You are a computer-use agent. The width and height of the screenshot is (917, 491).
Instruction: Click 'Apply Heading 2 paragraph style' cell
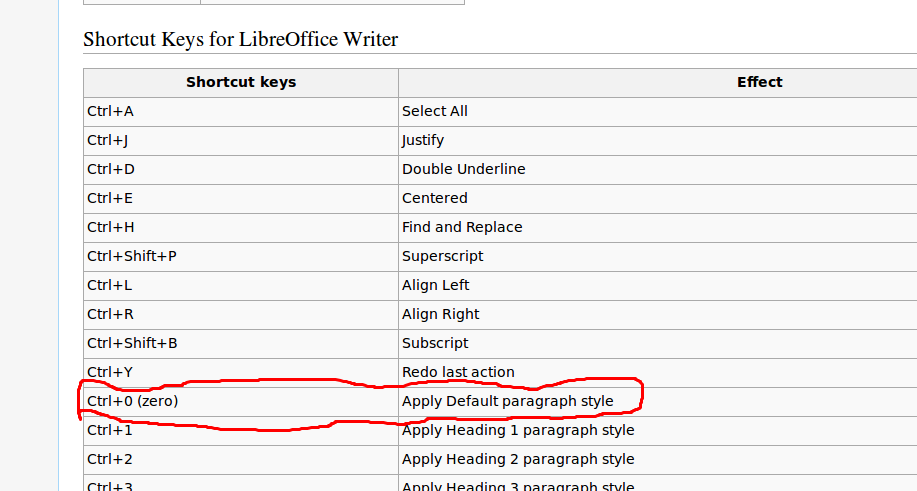658,459
